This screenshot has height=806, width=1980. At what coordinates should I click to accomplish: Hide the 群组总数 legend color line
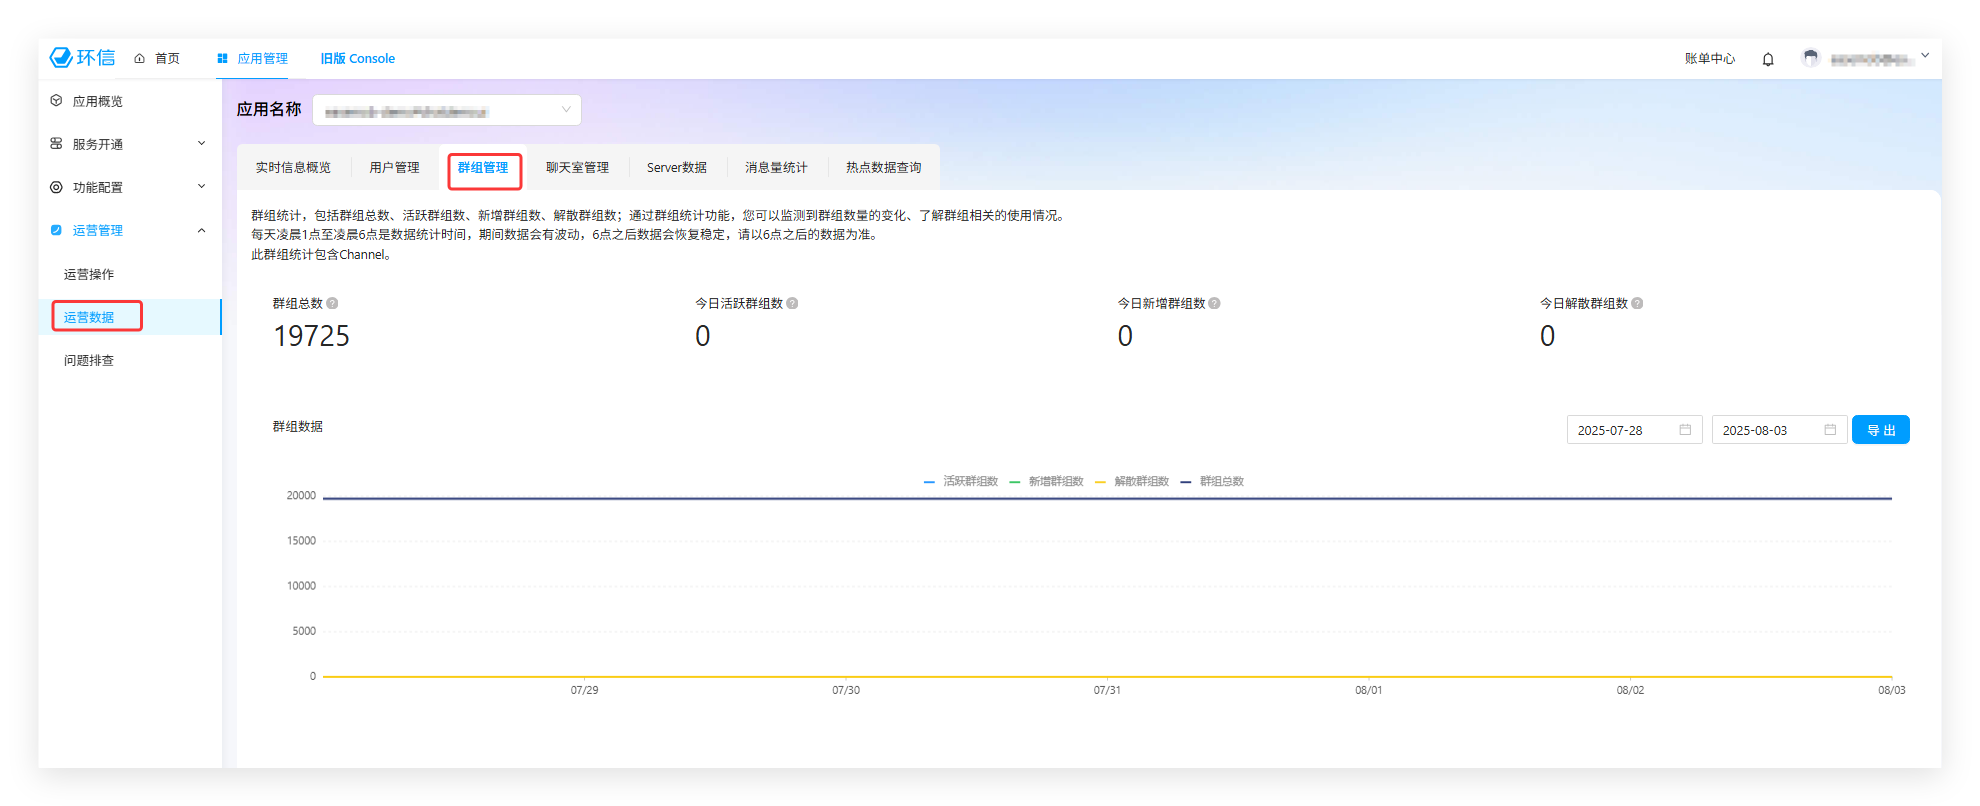pyautogui.click(x=1186, y=482)
